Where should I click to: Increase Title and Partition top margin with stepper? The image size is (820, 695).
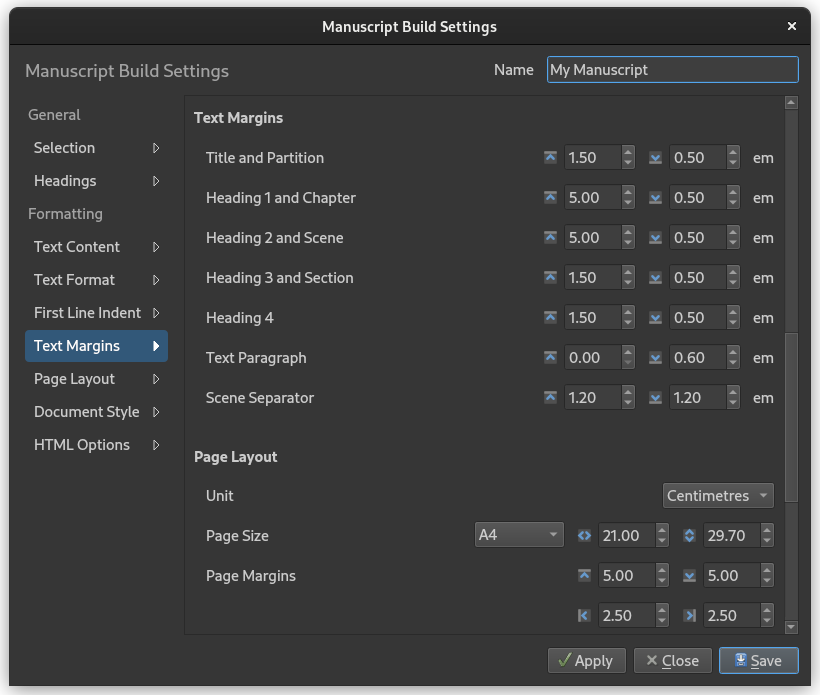(628, 152)
